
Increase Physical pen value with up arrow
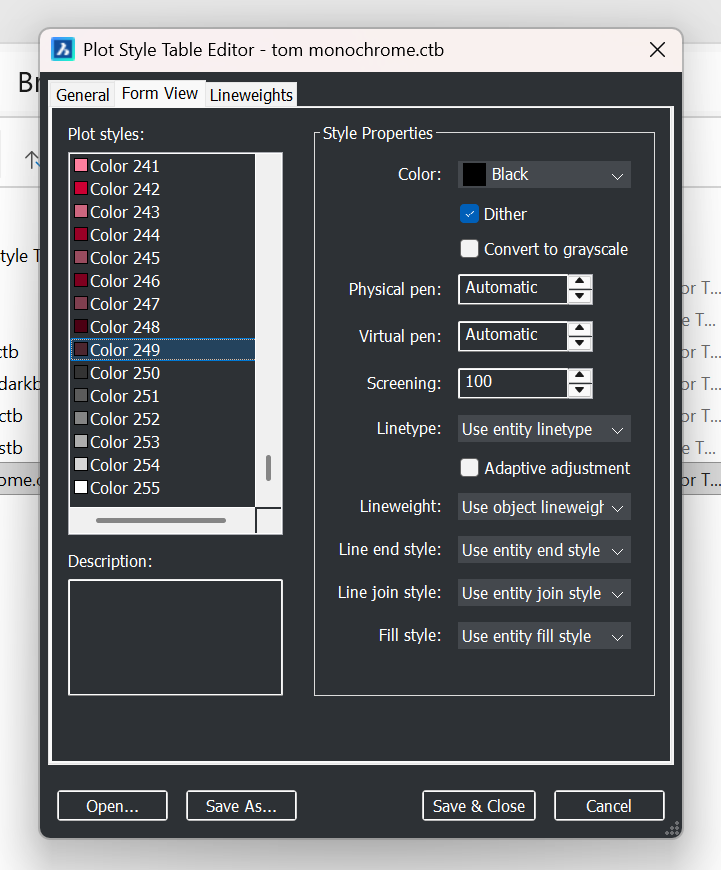[x=580, y=282]
